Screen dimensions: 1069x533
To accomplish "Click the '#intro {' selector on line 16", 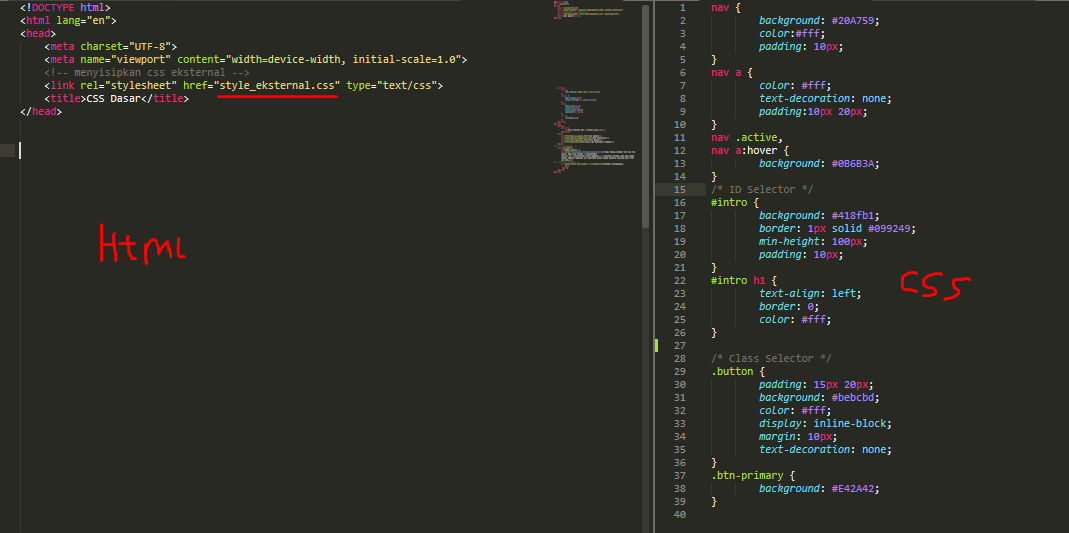I will (x=734, y=202).
